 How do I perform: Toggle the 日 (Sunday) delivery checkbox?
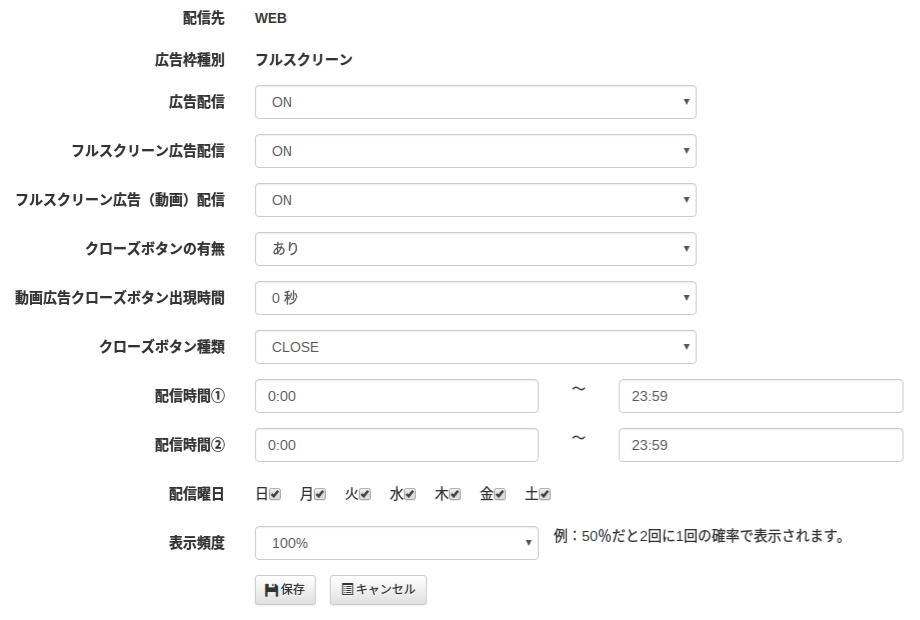click(x=275, y=494)
